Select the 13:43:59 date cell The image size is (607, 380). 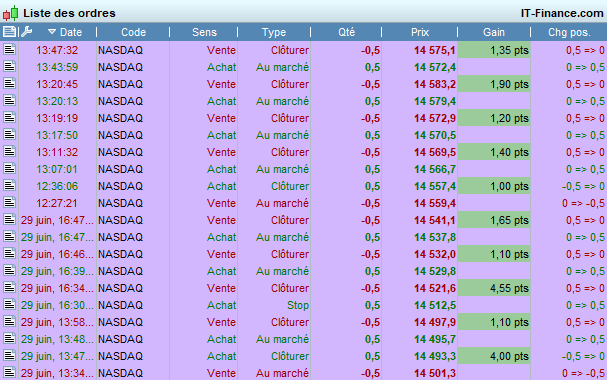(57, 67)
